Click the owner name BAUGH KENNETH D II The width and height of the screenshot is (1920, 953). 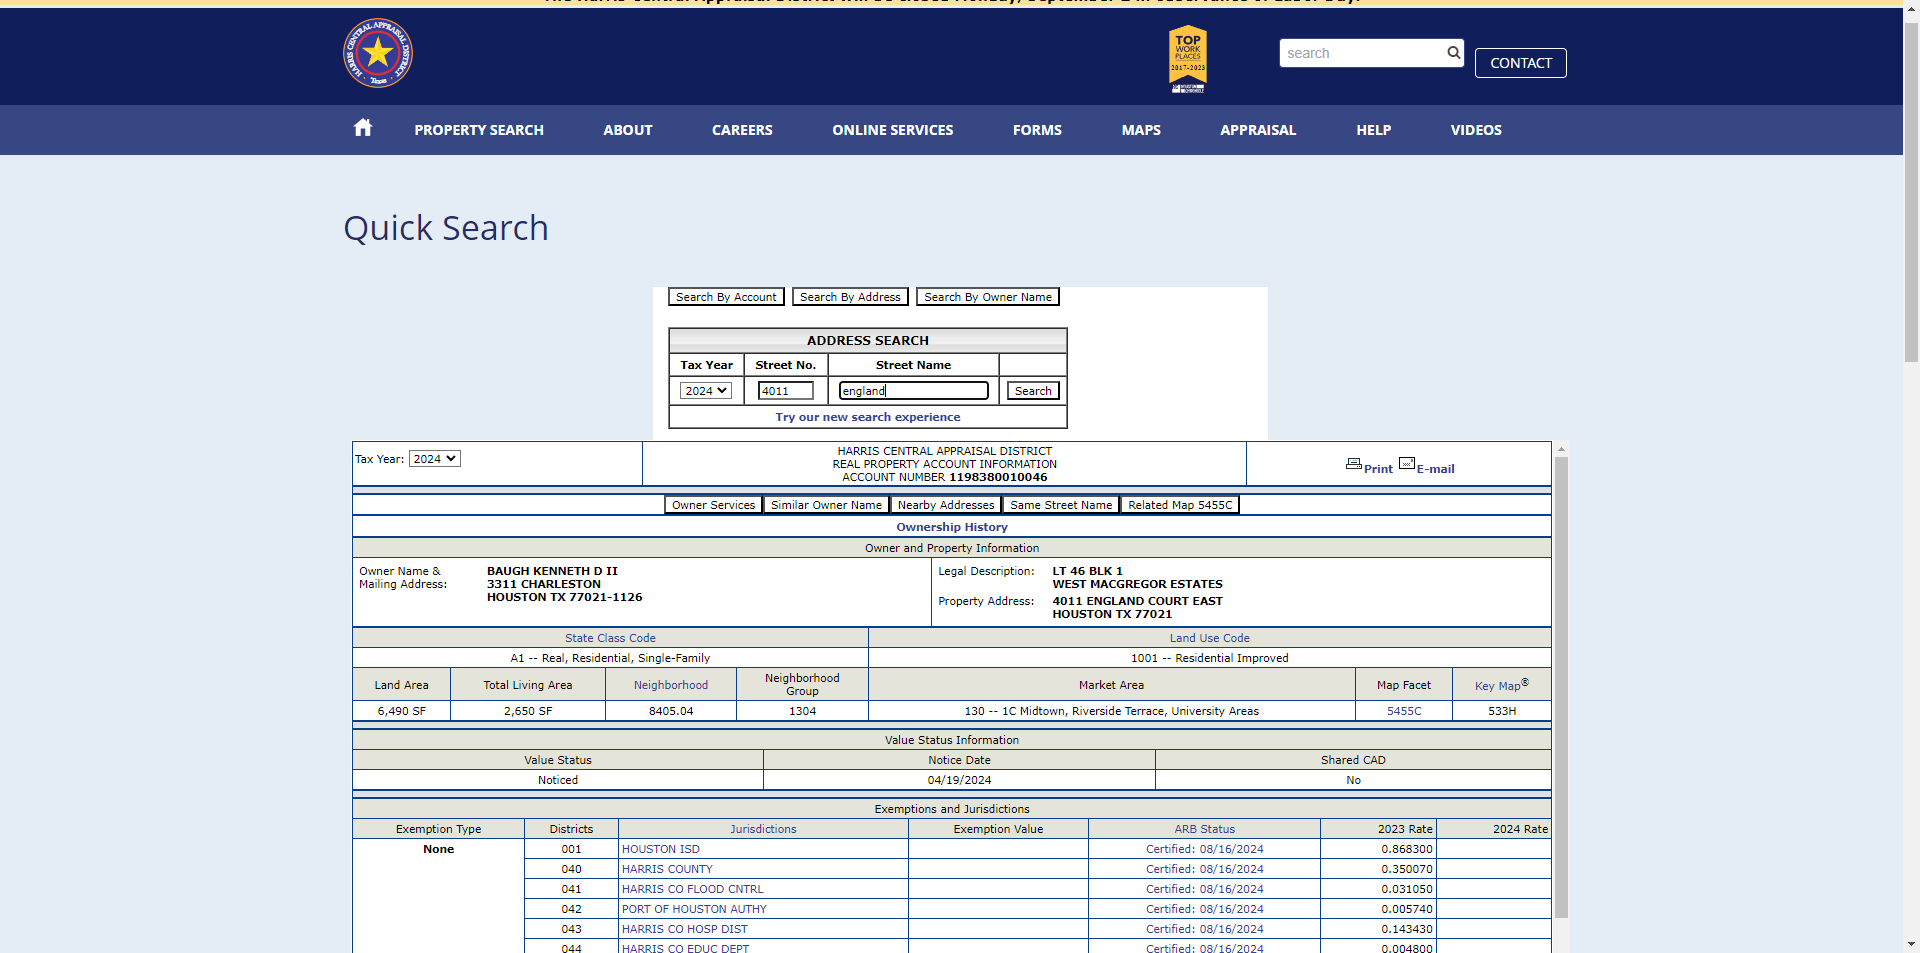tap(552, 571)
